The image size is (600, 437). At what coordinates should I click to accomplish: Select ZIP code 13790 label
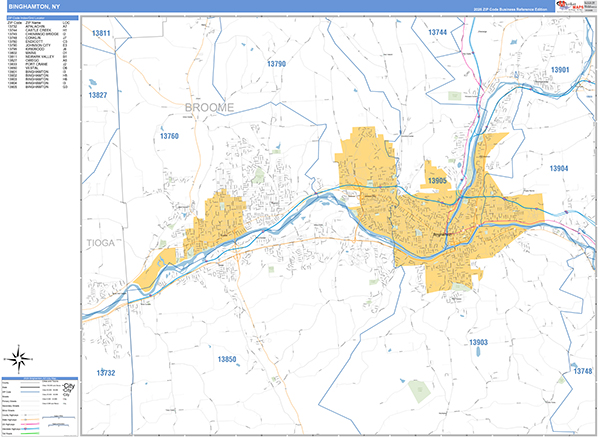[276, 64]
